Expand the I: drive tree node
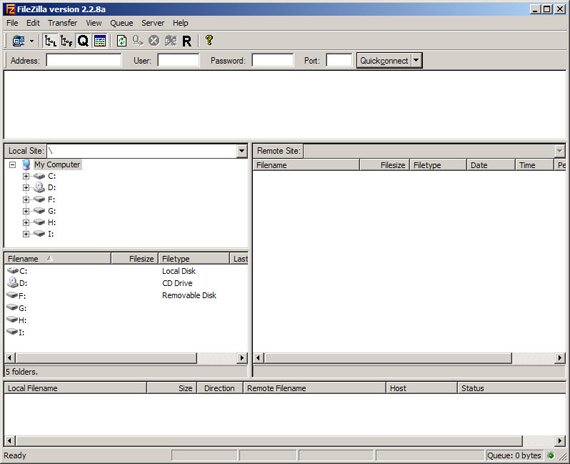This screenshot has width=570, height=464. (x=26, y=234)
